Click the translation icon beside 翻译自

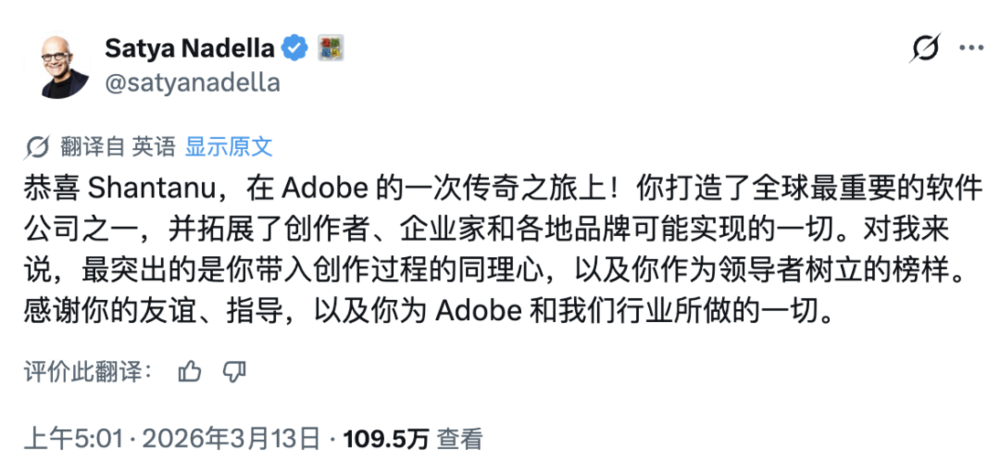pos(37,147)
